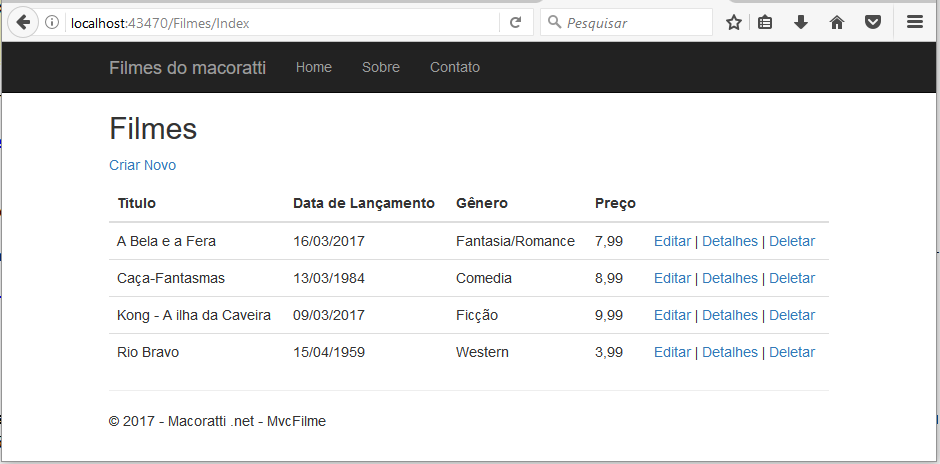Click Deletar for Kong - A ilha da Caveira

coord(792,315)
